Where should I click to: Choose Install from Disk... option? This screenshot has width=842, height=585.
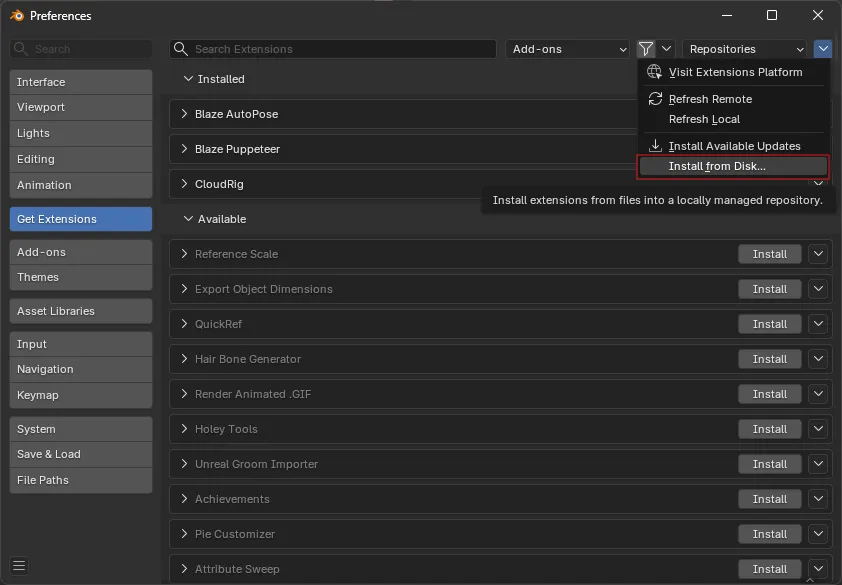point(734,166)
